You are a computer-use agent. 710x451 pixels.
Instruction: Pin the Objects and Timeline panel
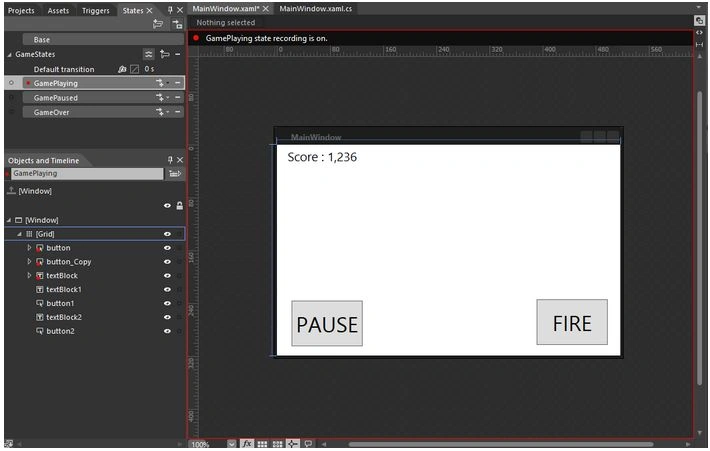click(x=170, y=160)
